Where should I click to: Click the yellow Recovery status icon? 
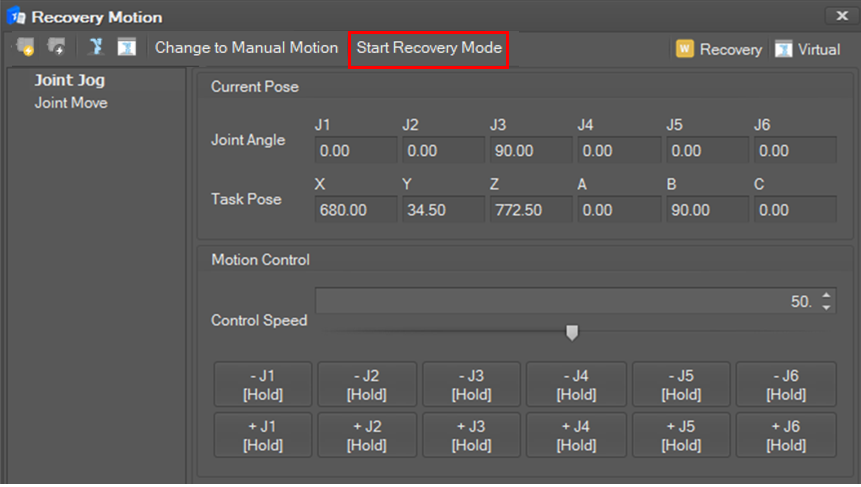(685, 49)
